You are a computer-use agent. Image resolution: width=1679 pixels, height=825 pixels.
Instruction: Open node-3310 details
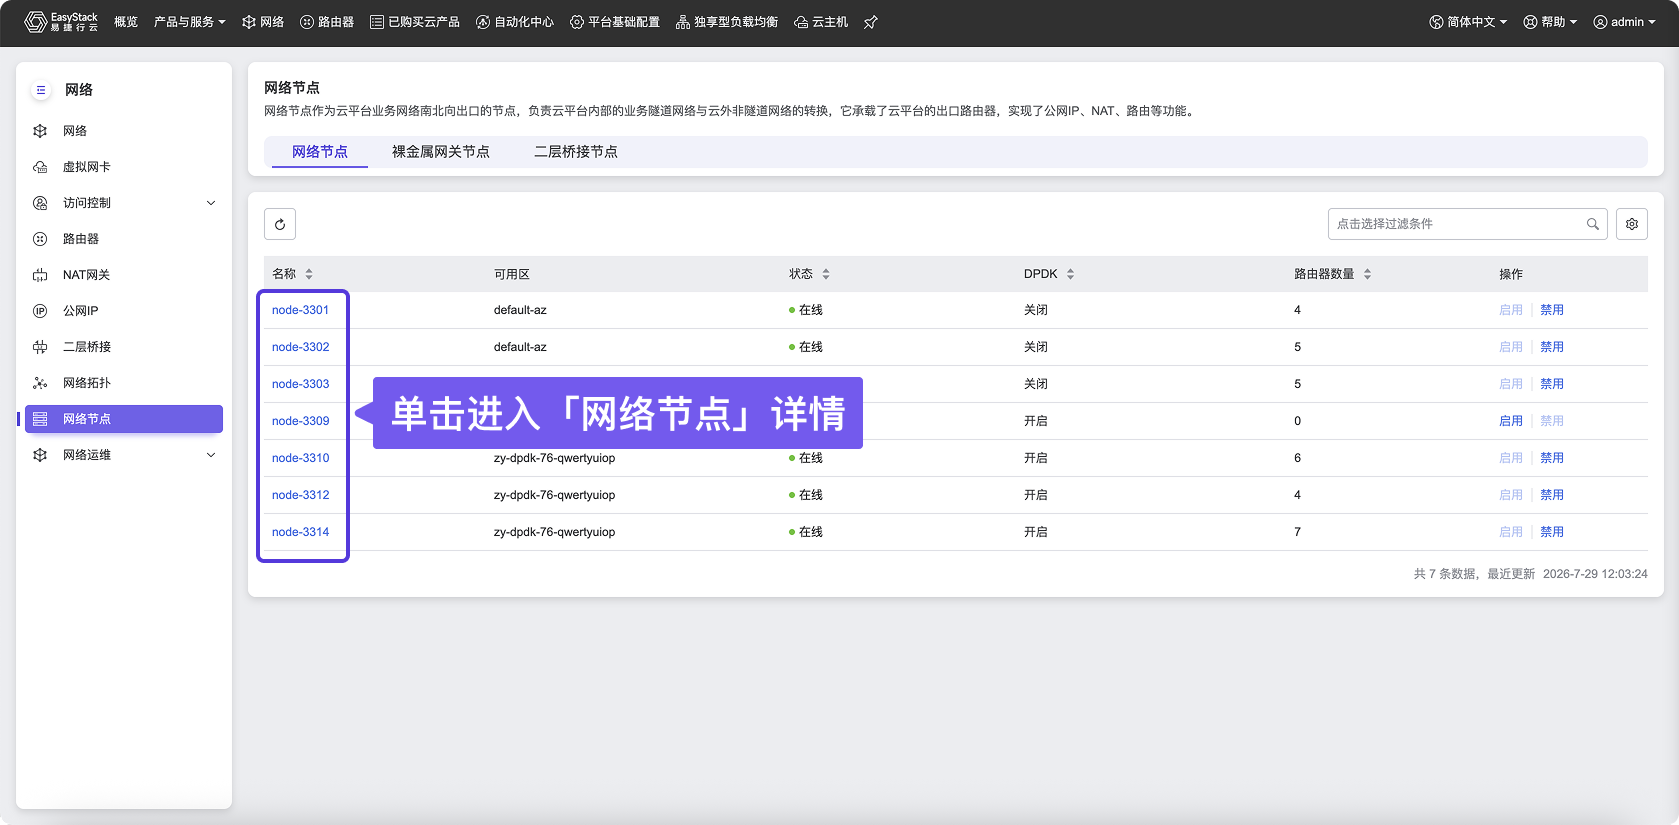pyautogui.click(x=300, y=458)
